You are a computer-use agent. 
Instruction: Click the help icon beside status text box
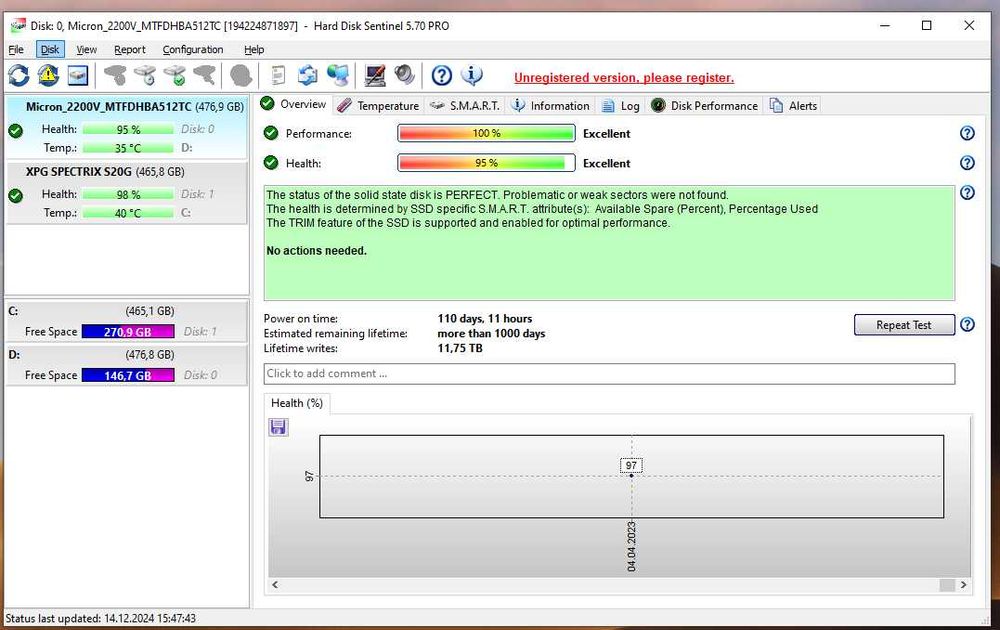(967, 193)
